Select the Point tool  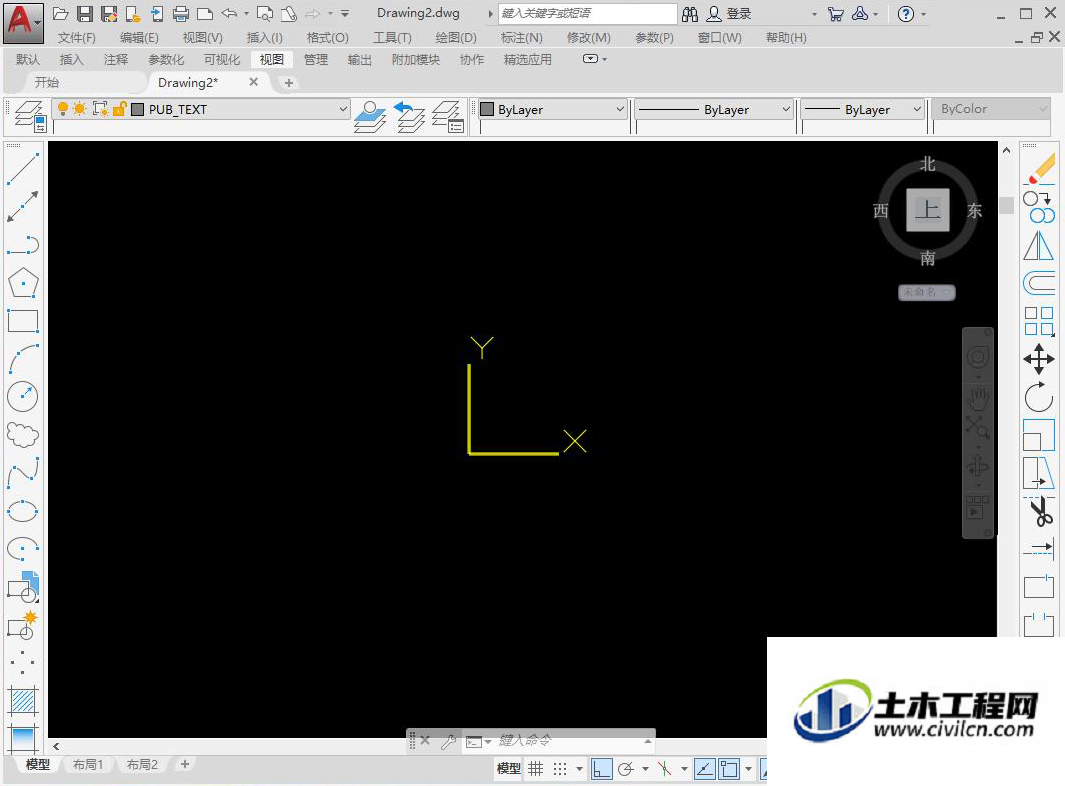[23, 662]
